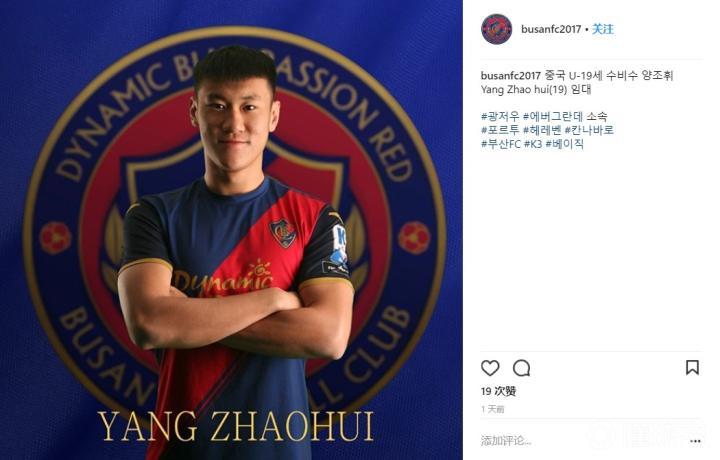Click the Yang Zhaohui player photo
The width and height of the screenshot is (720, 460).
(x=231, y=230)
